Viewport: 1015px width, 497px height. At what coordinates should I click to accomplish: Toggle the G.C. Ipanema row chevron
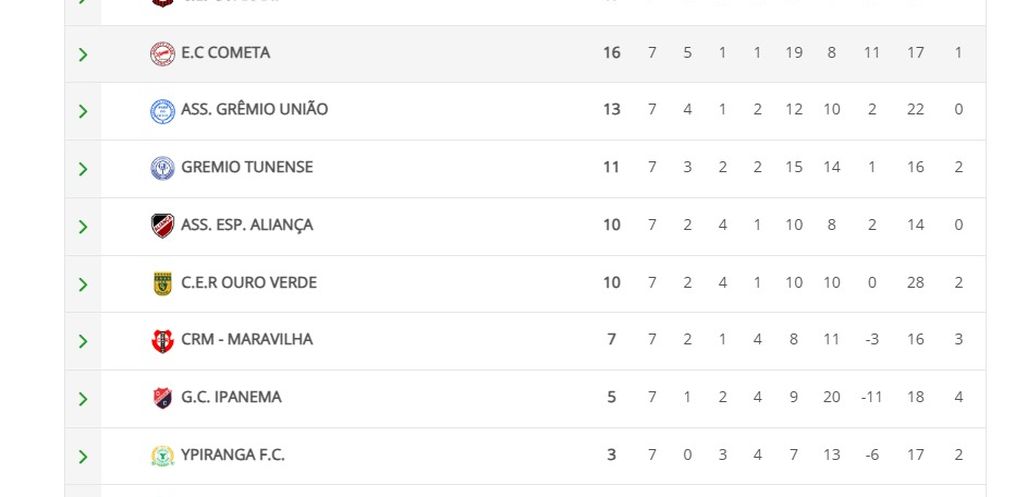pyautogui.click(x=83, y=398)
